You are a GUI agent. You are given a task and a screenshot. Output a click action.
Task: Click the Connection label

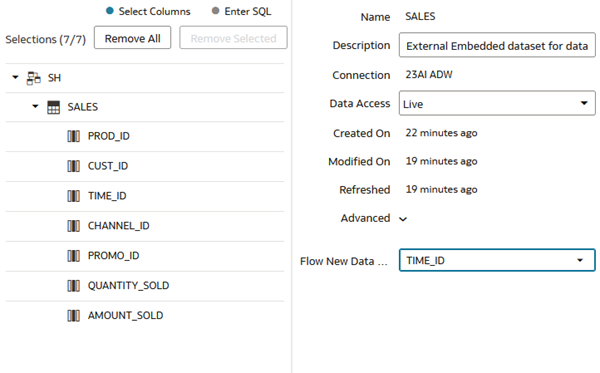coord(361,75)
